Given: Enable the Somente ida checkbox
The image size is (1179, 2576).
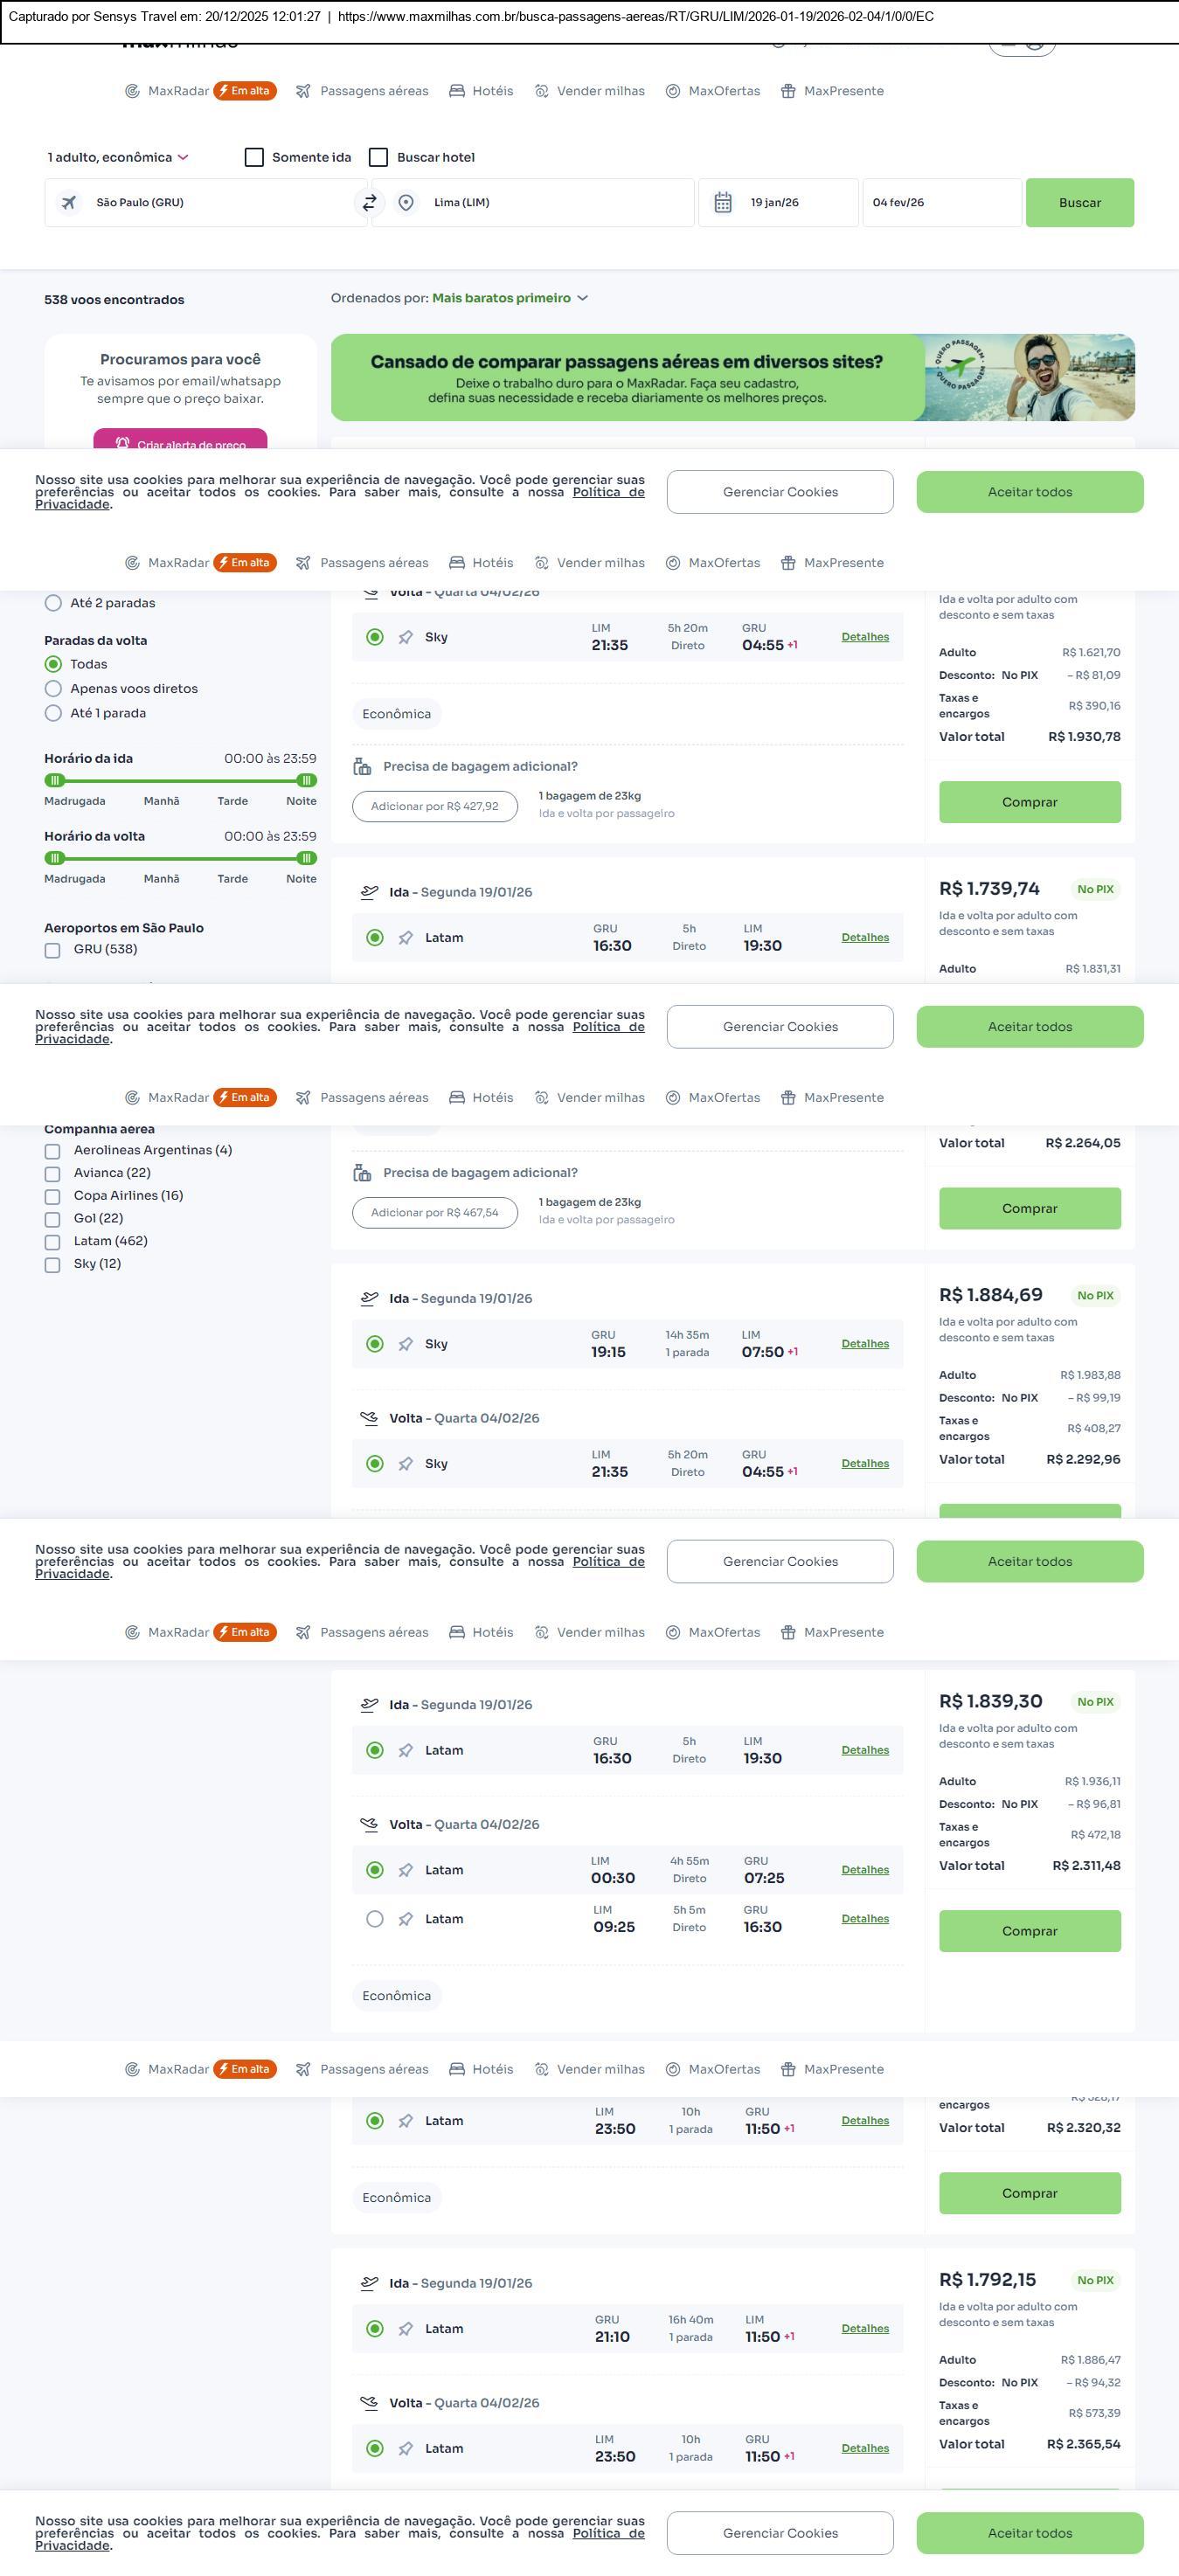Looking at the screenshot, I should (x=254, y=158).
